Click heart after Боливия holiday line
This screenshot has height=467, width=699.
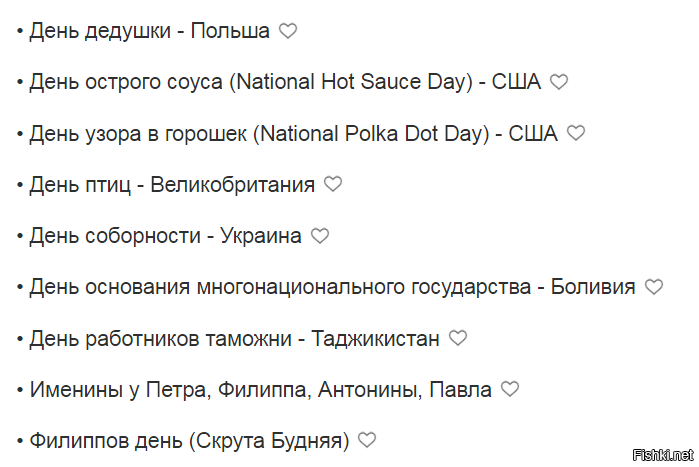tap(654, 287)
